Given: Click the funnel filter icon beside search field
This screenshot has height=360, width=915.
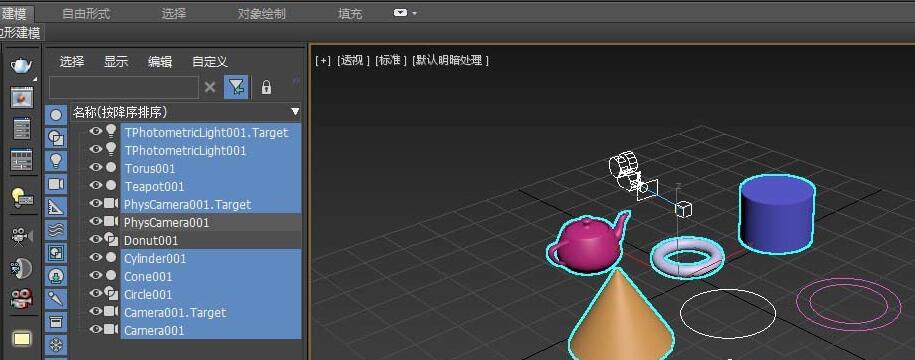Looking at the screenshot, I should click(x=236, y=88).
